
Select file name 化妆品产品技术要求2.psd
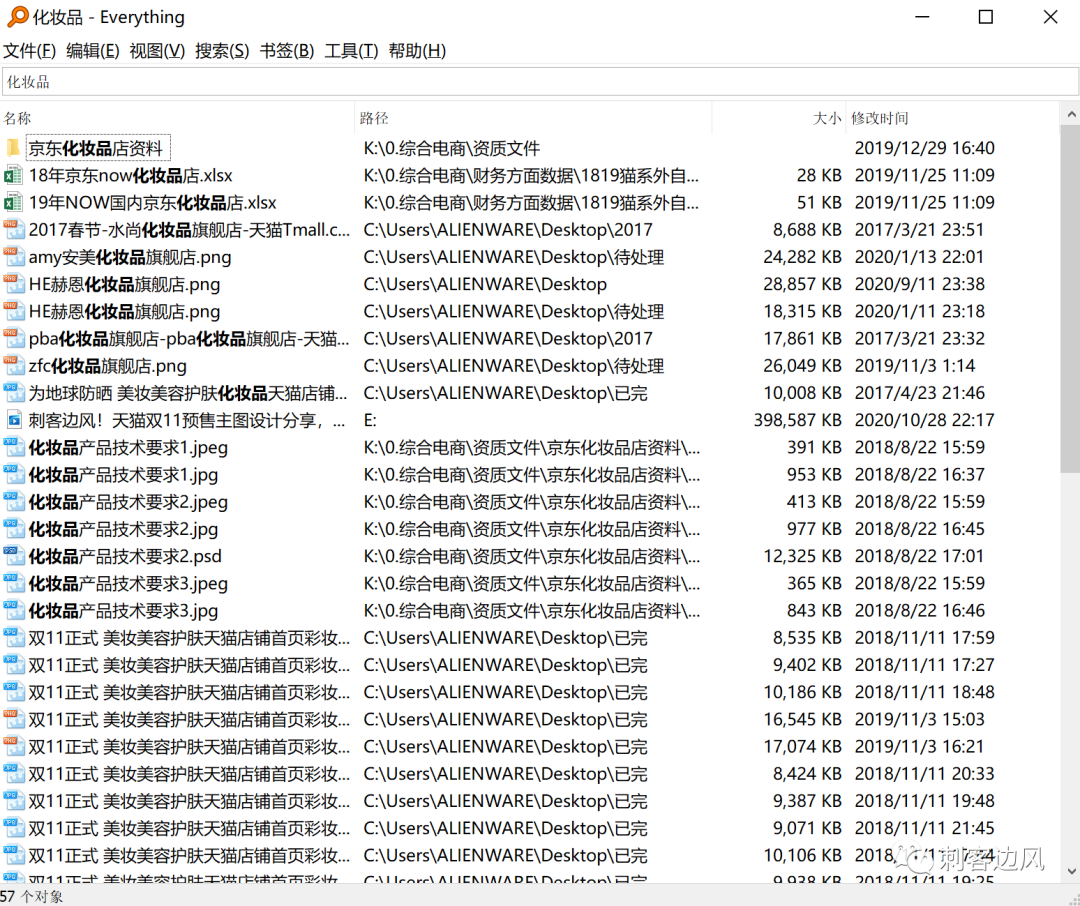125,556
